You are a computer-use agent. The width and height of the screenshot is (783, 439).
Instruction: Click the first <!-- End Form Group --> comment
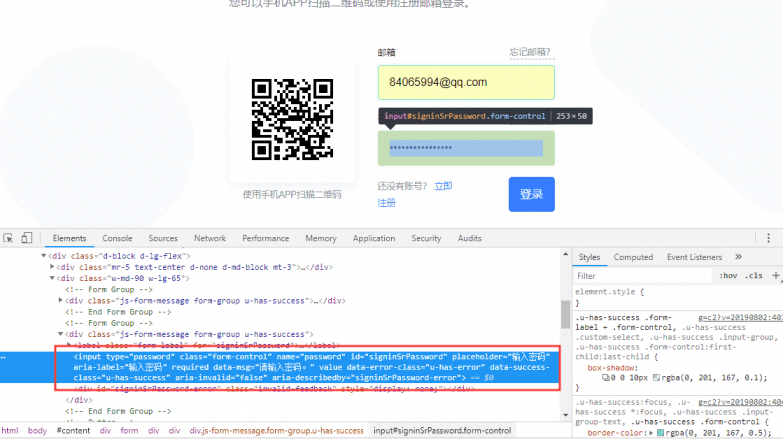(118, 312)
